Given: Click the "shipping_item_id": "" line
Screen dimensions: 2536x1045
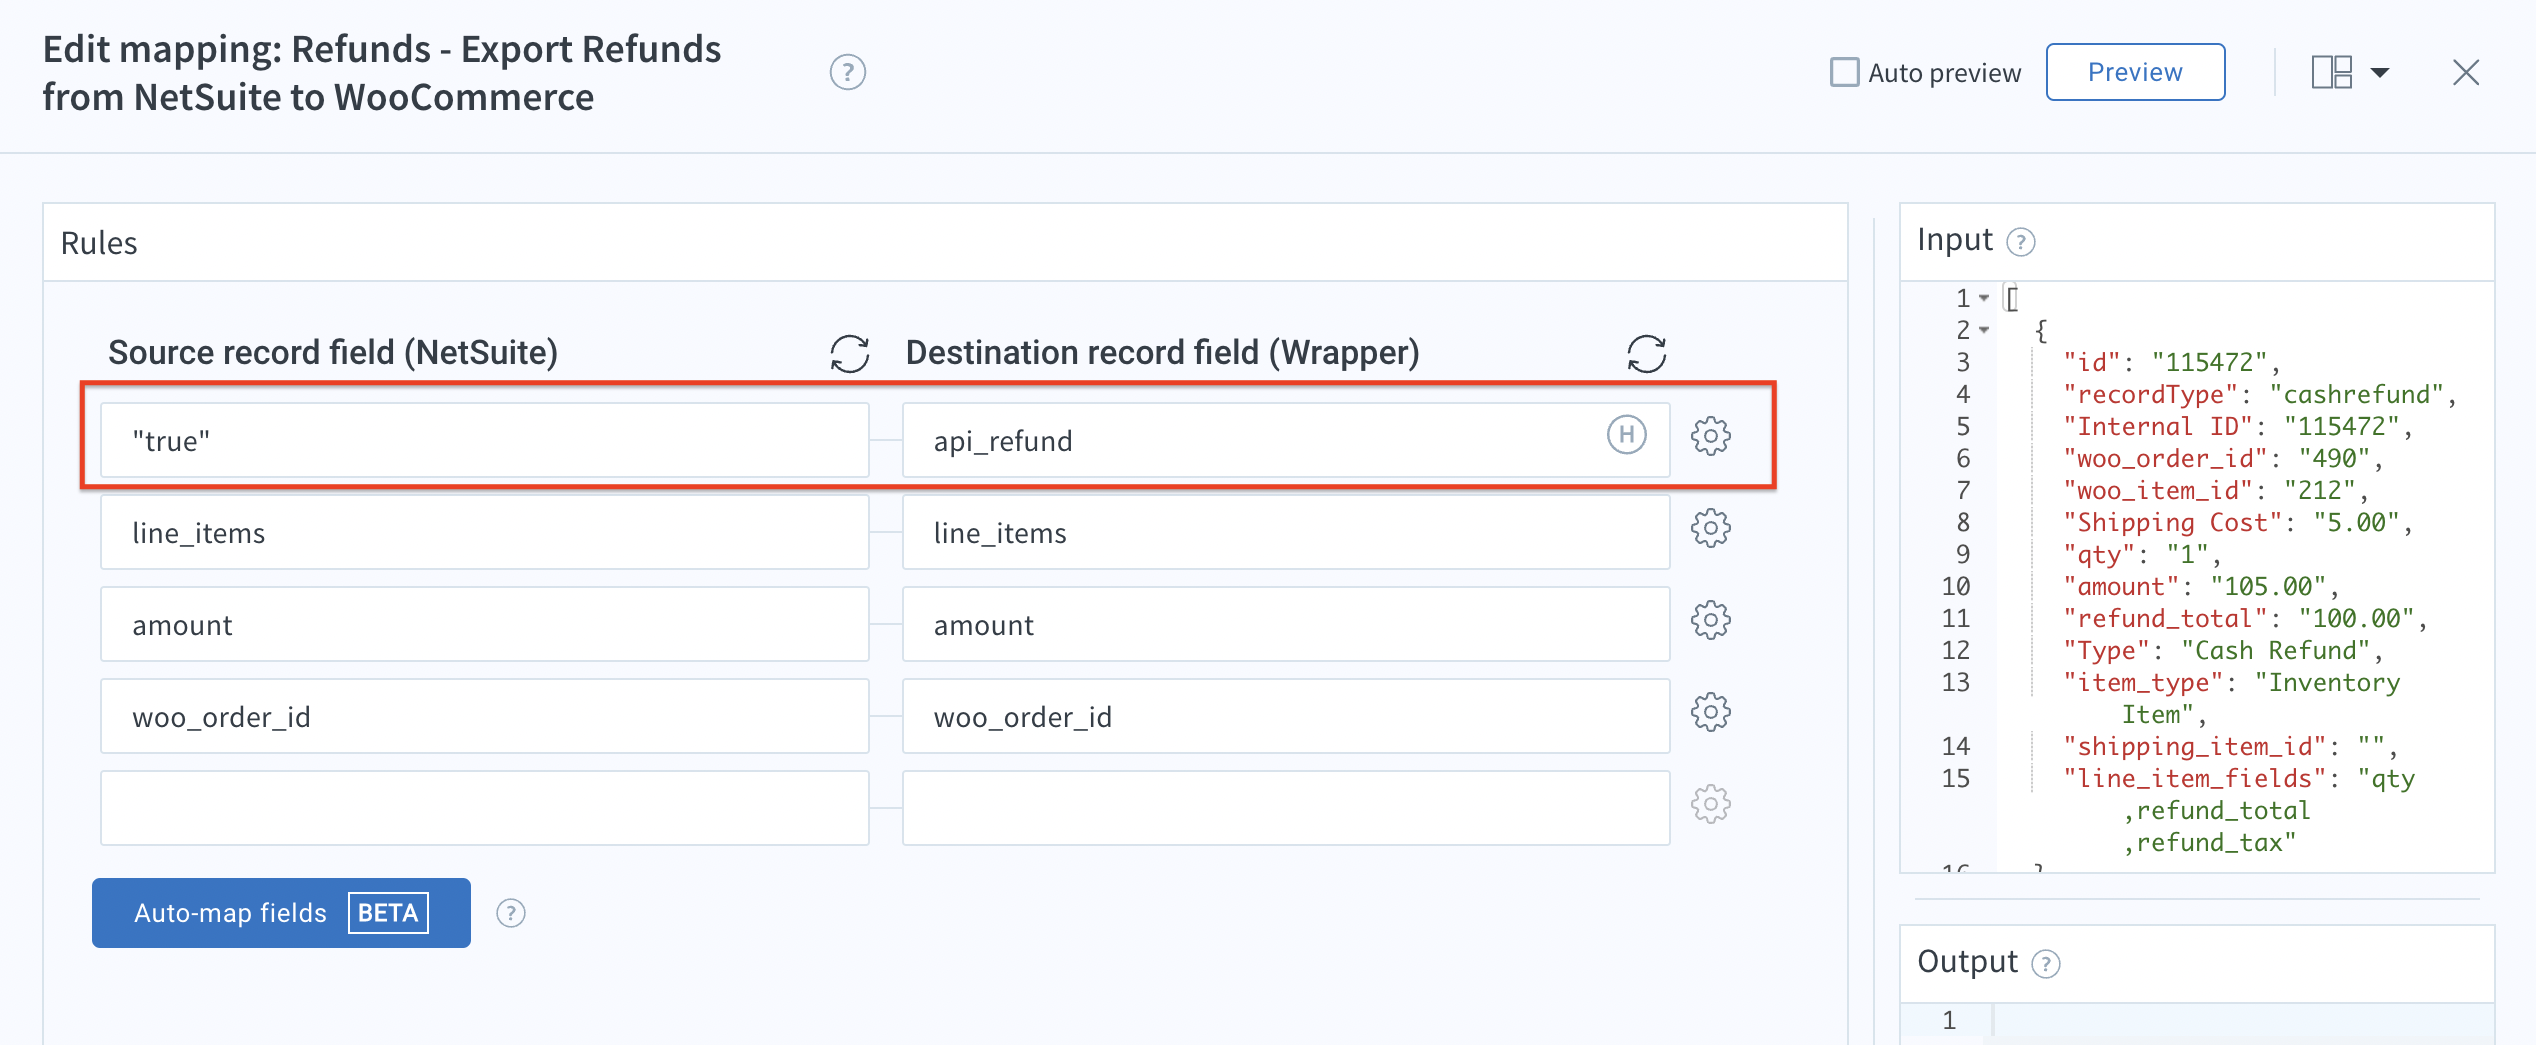Looking at the screenshot, I should tap(2230, 746).
